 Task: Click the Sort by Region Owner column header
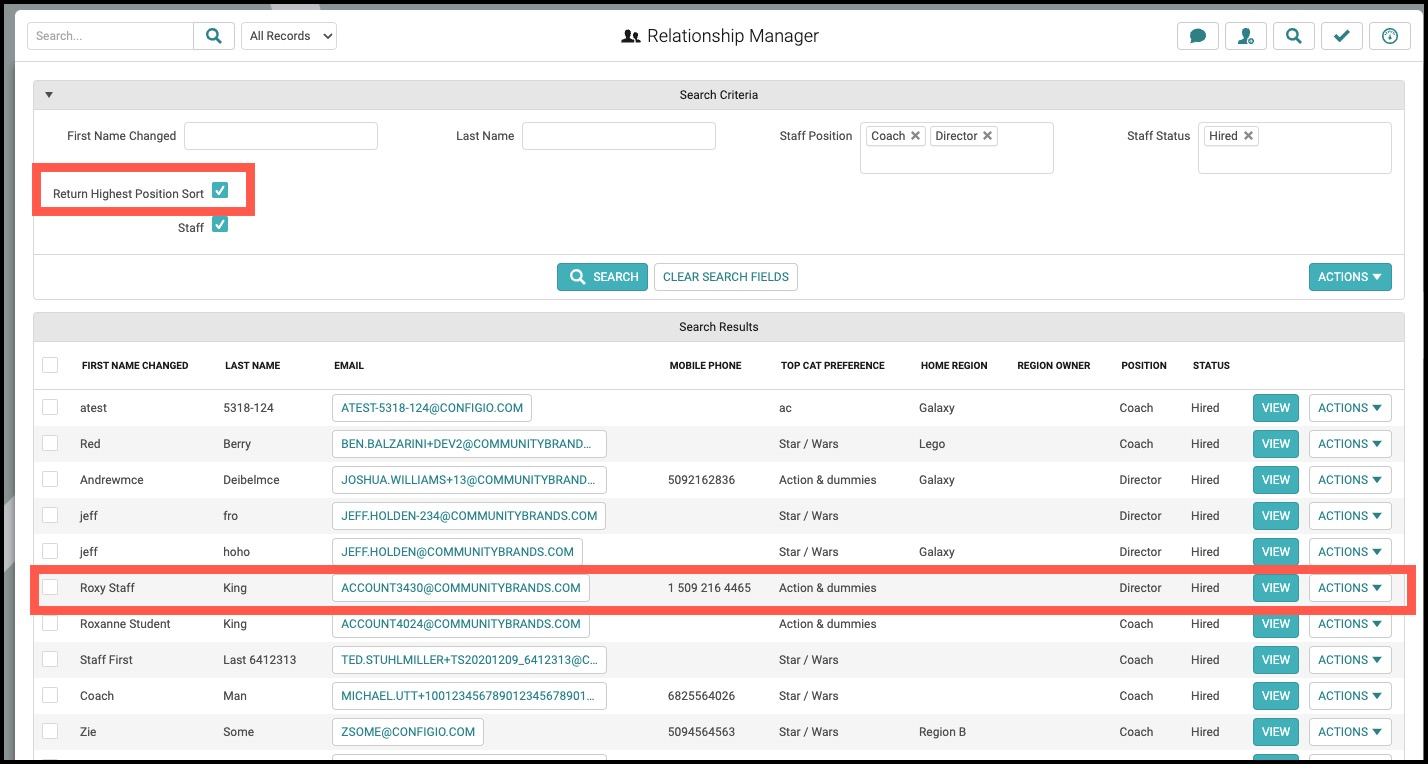pyautogui.click(x=1054, y=366)
